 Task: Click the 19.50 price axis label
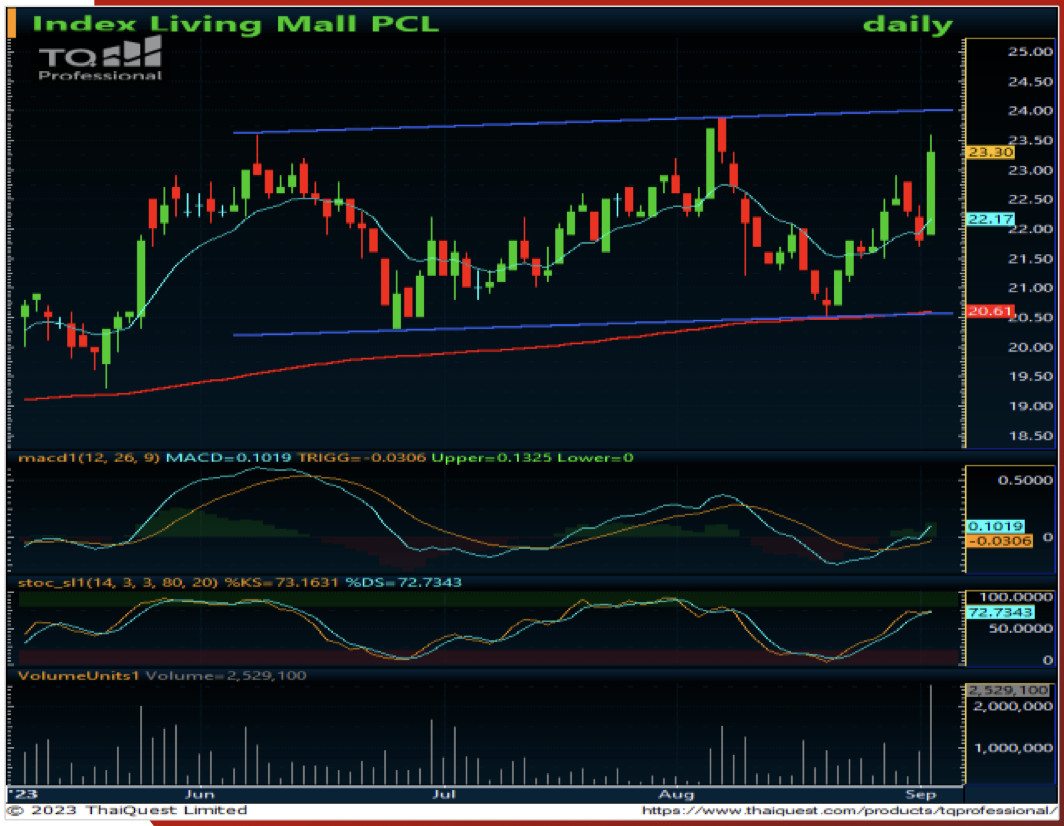[x=1030, y=377]
